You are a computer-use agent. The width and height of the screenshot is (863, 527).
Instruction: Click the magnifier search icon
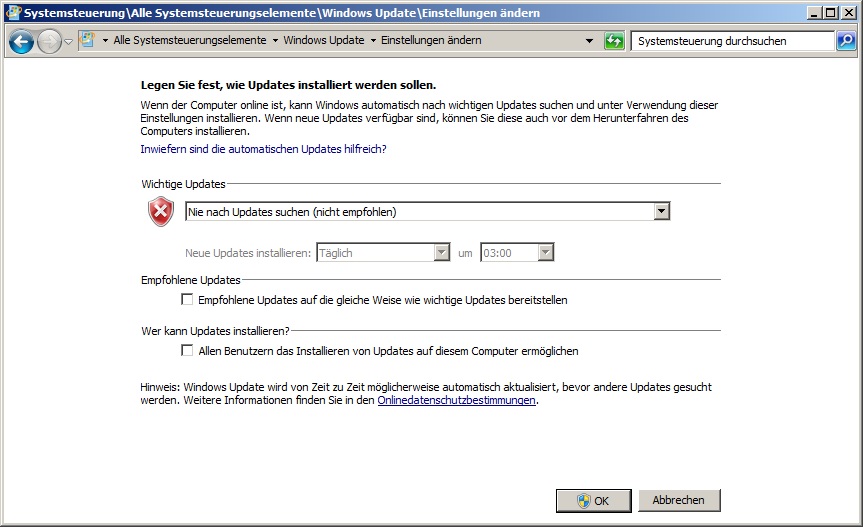[x=846, y=41]
